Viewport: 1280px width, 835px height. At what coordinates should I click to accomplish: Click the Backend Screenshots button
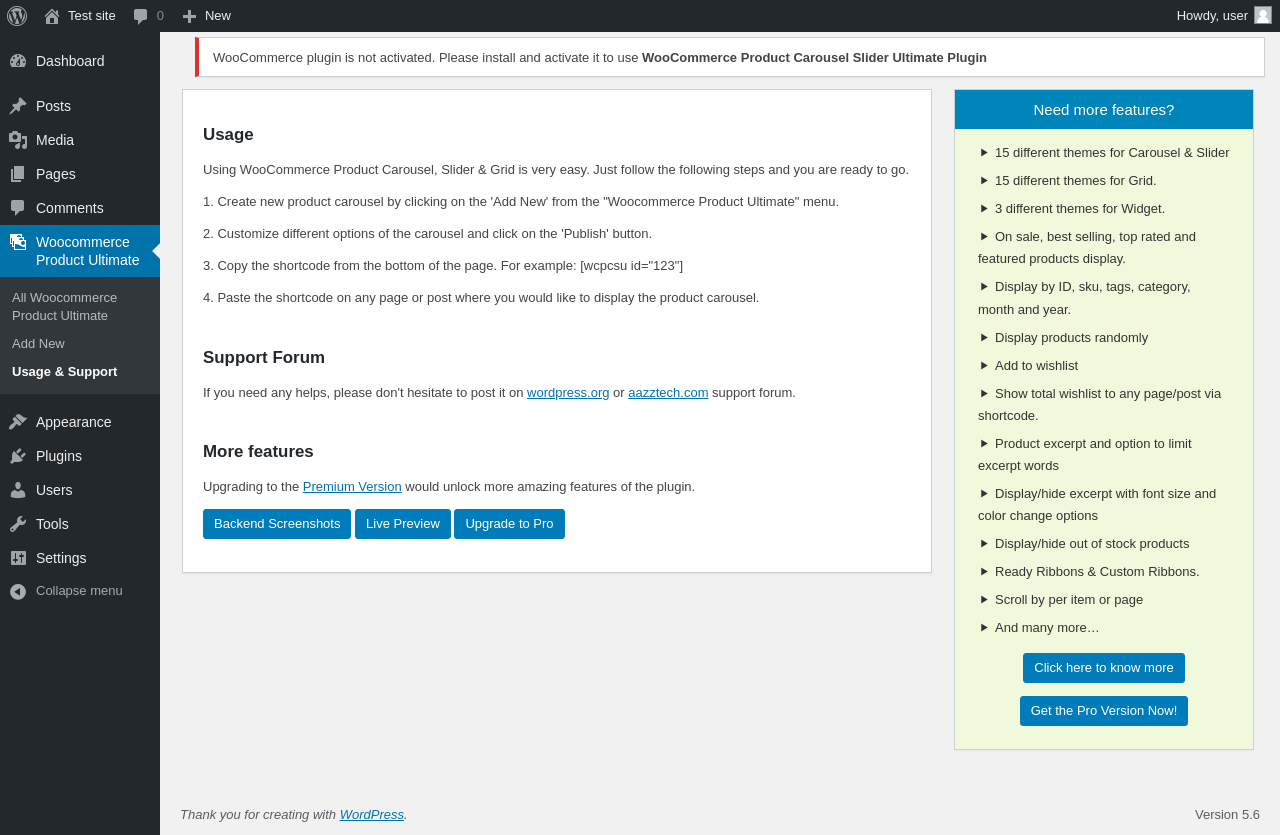pyautogui.click(x=277, y=524)
